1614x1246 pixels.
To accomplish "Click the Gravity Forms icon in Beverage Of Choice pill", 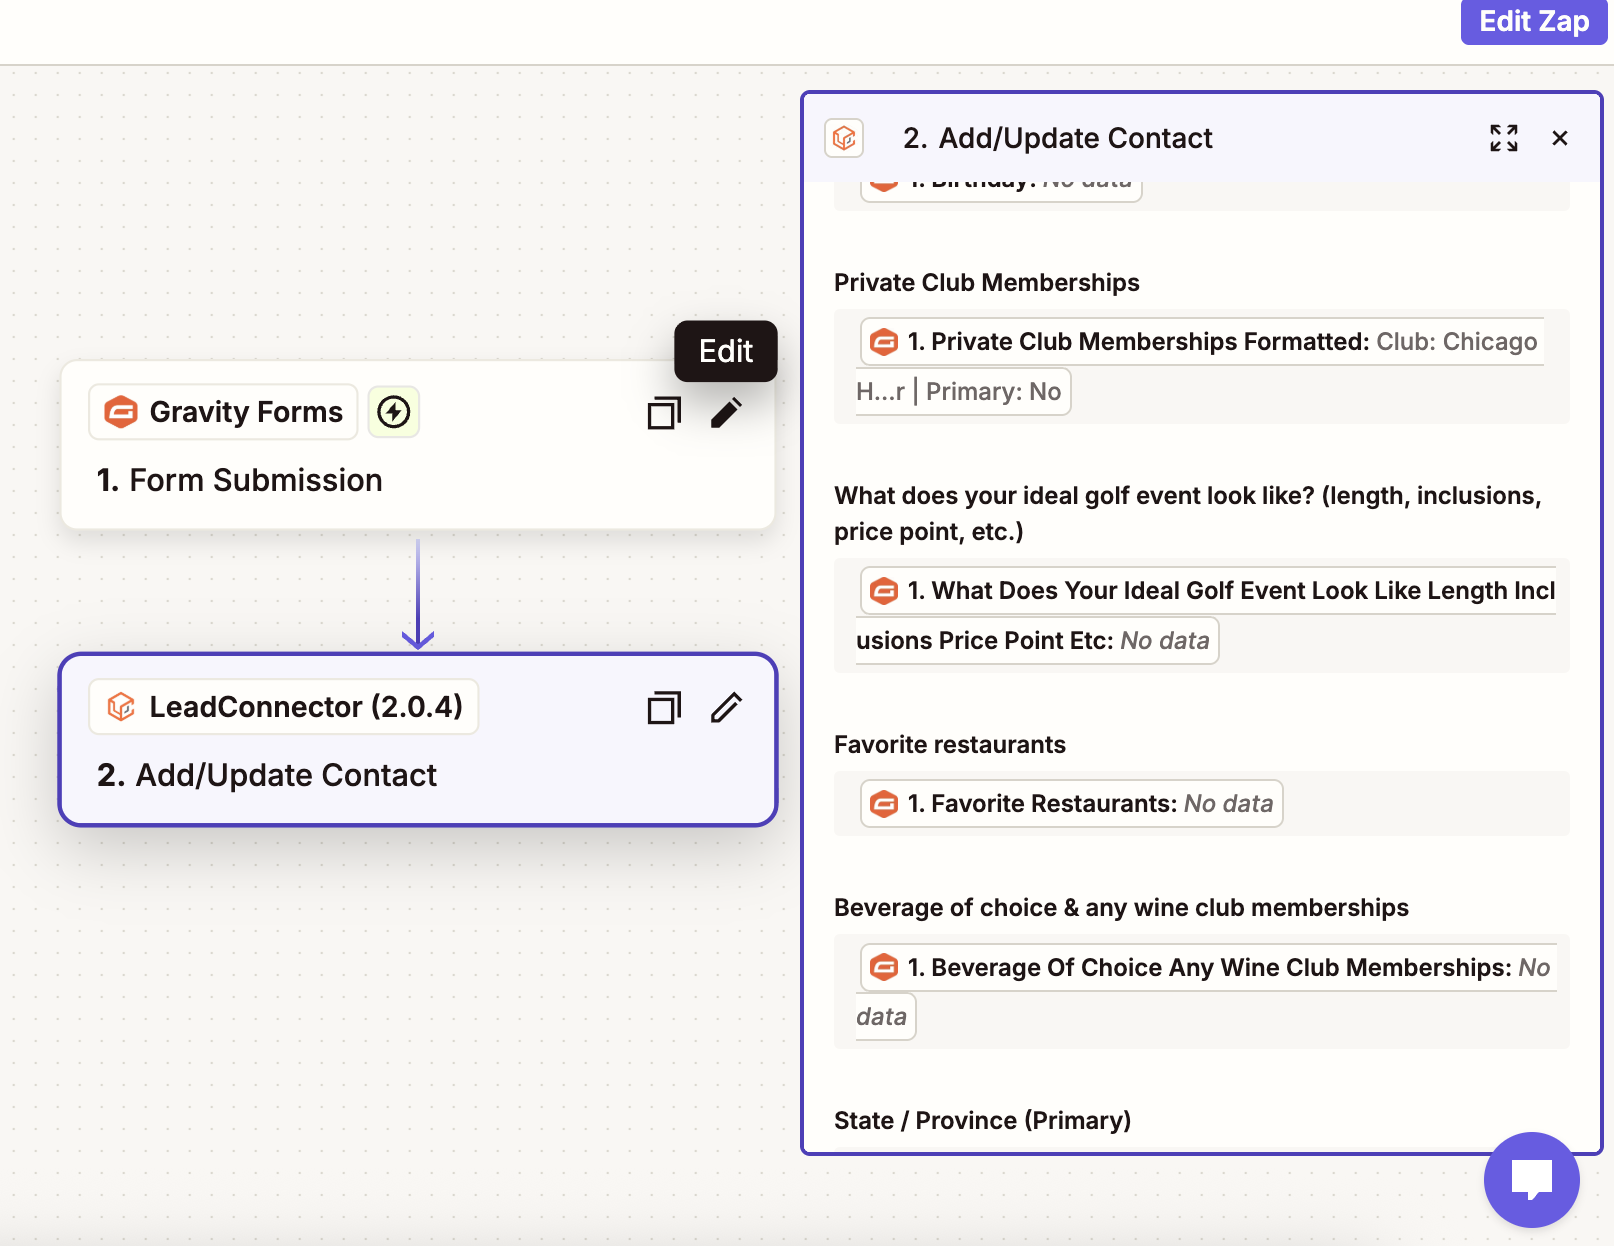I will pos(884,967).
